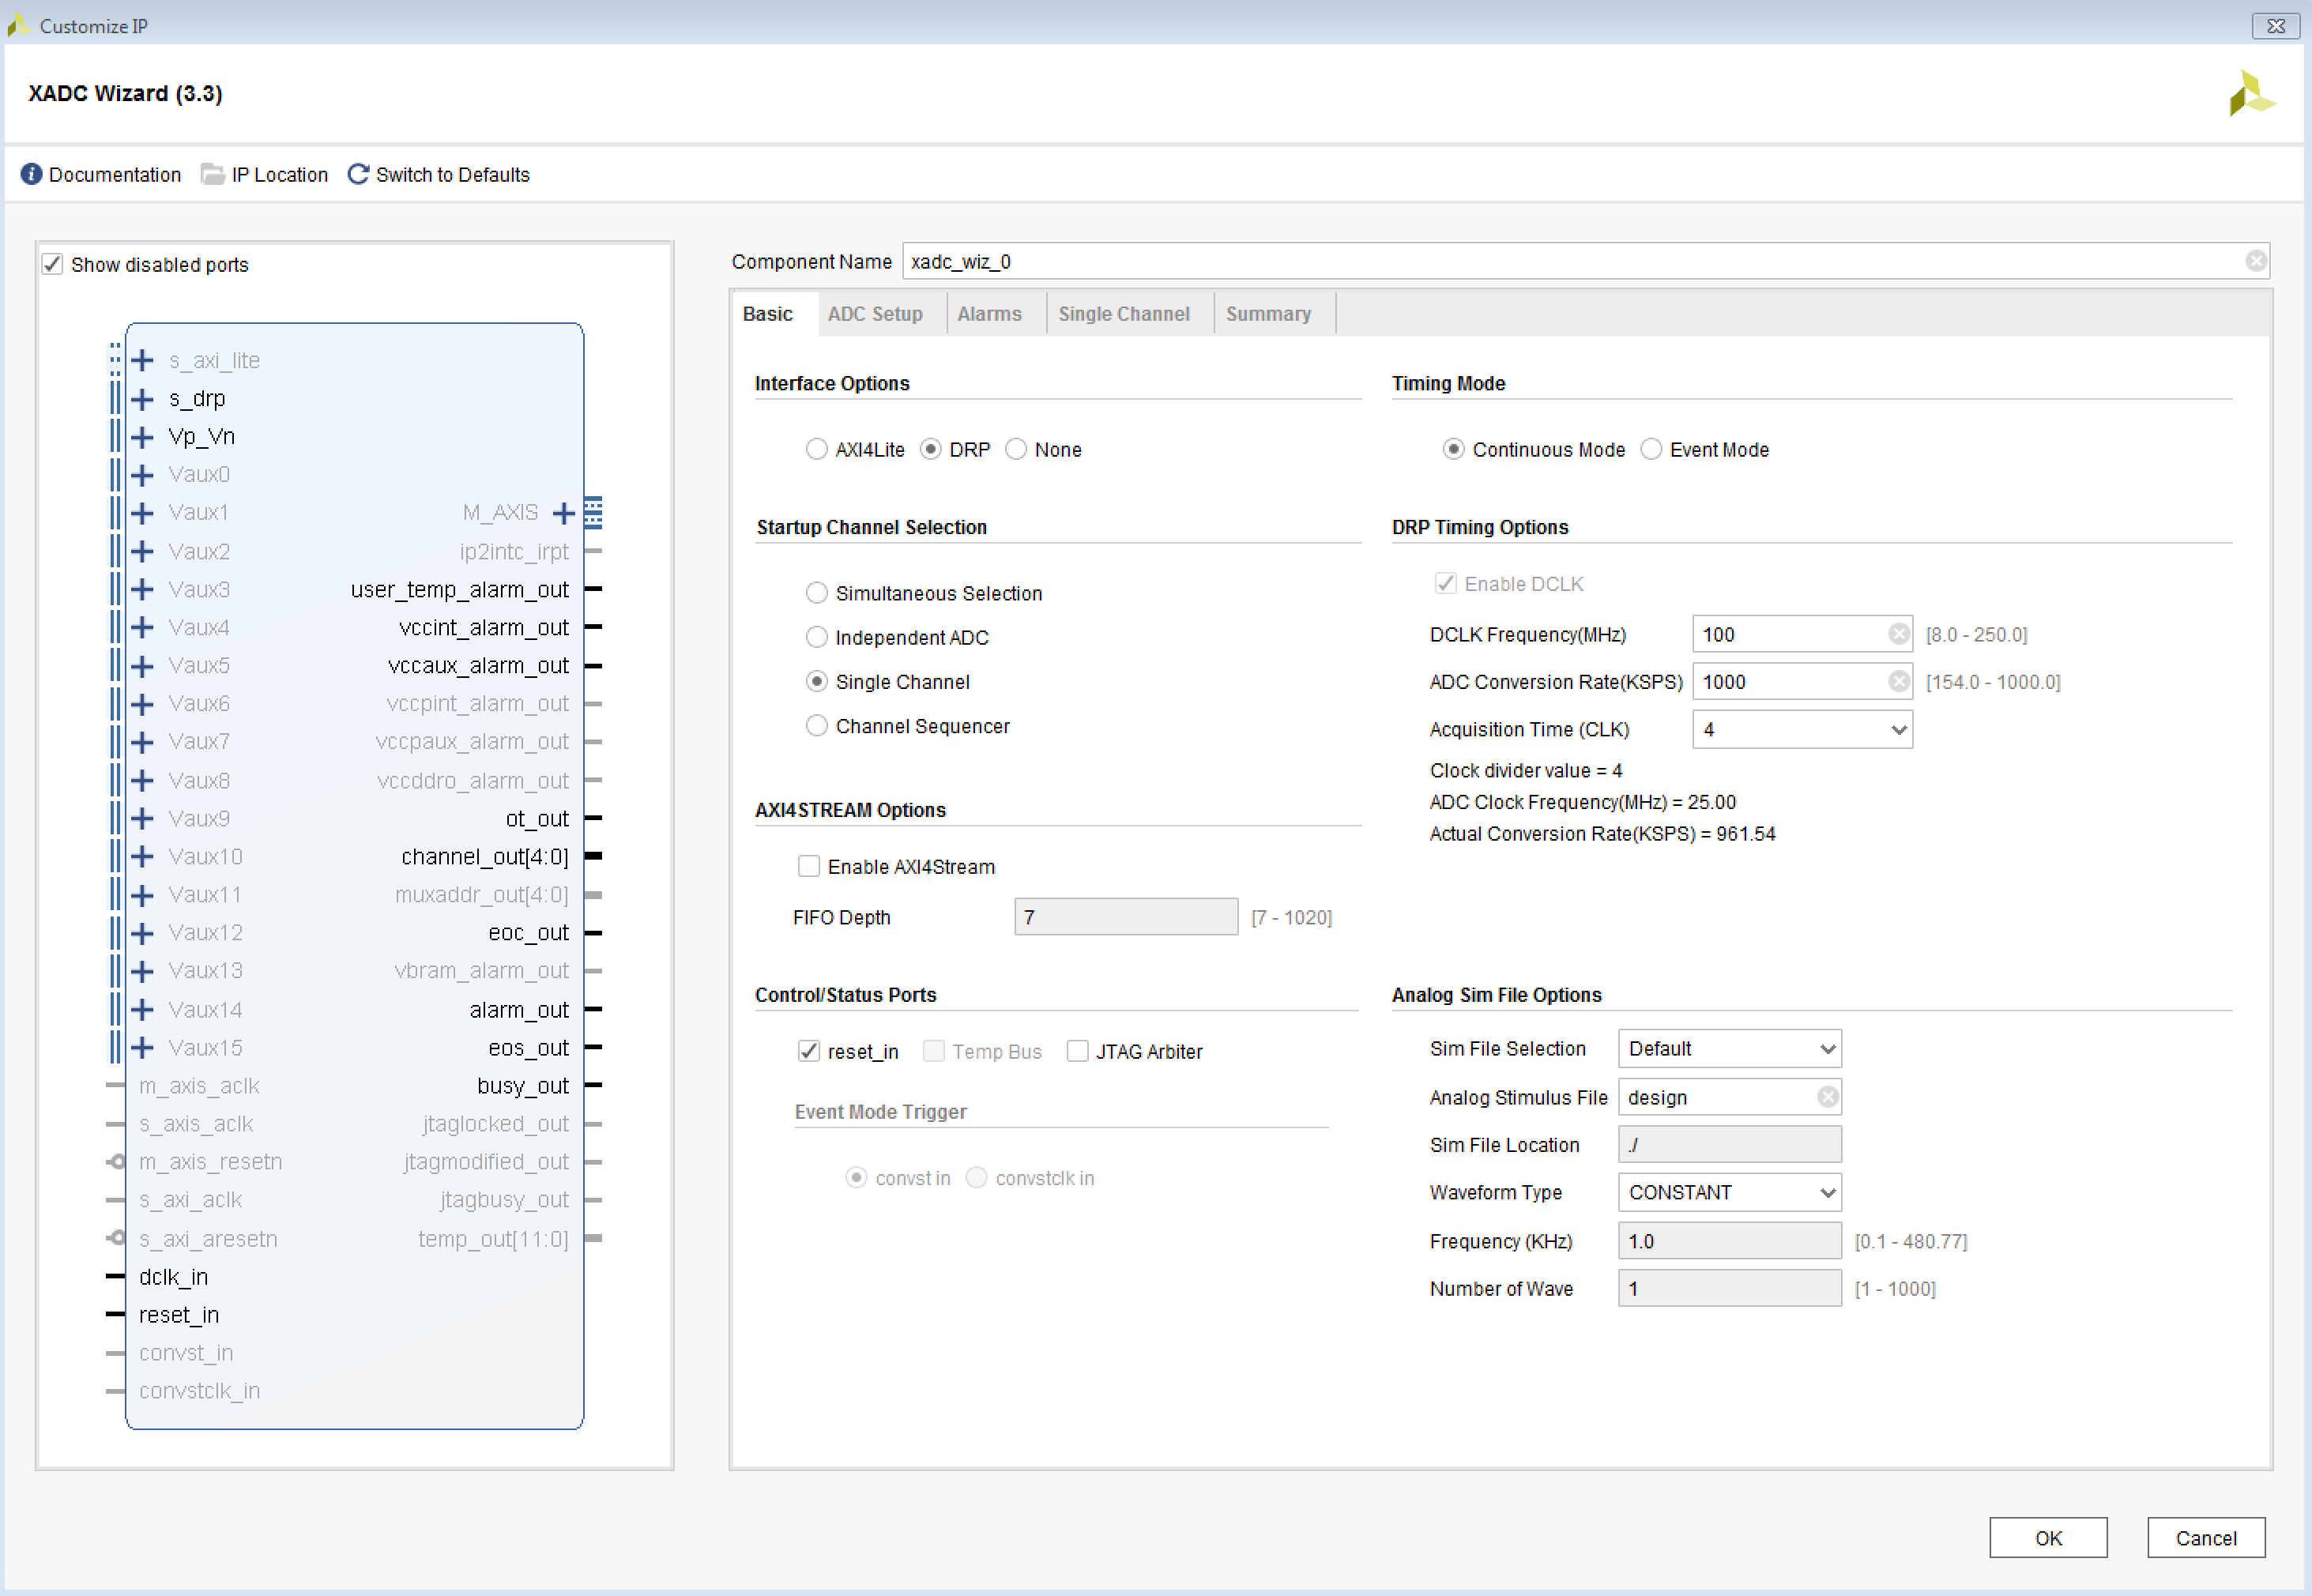Click the Cancel button
Image resolution: width=2312 pixels, height=1596 pixels.
click(2205, 1537)
